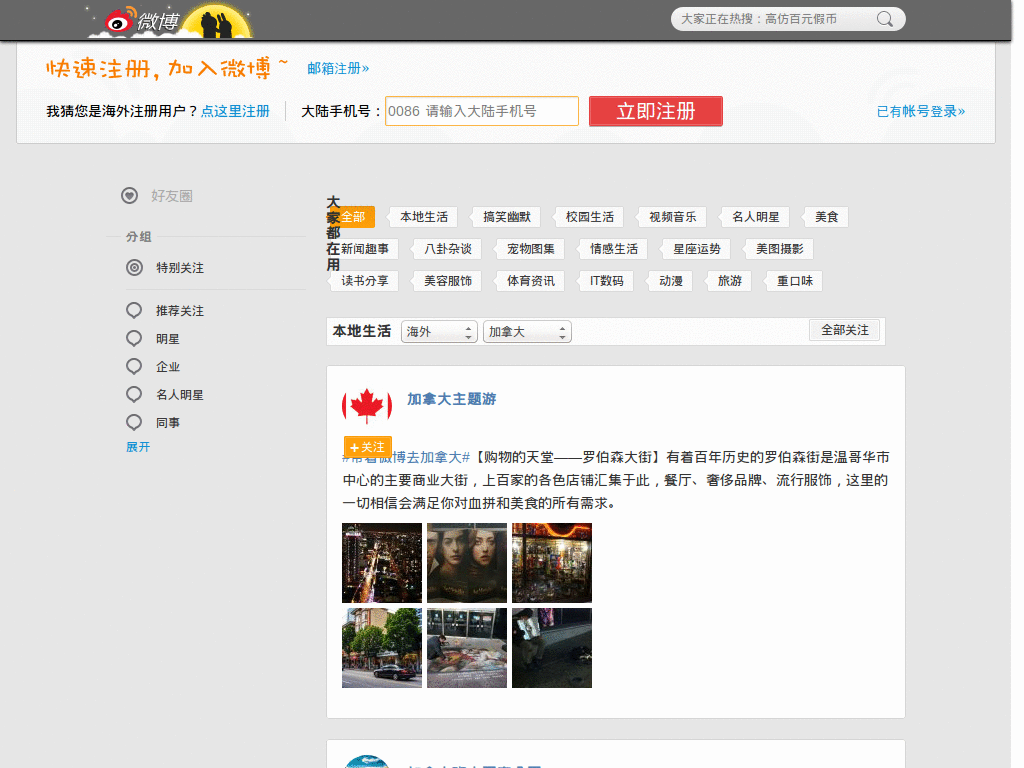Click the 全部关注 follow-all button
The height and width of the screenshot is (768, 1024).
coord(844,330)
